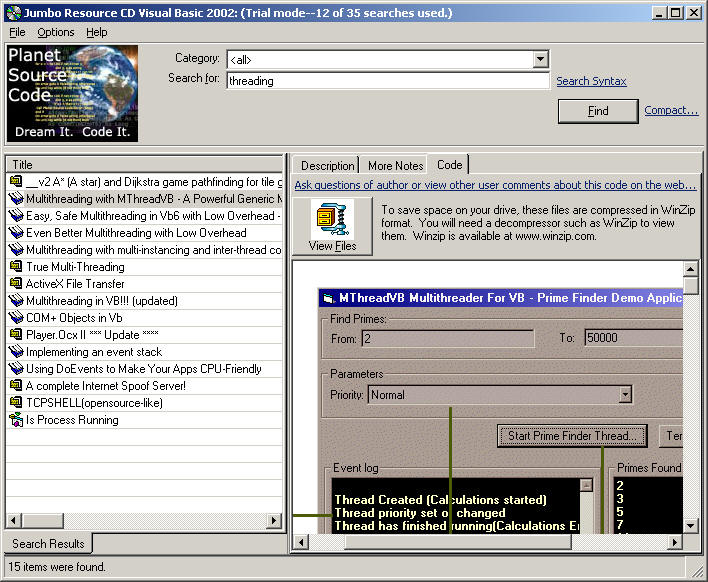This screenshot has height=582, width=708.
Task: Click the icon beside 'COM+ Objects in Vb'
Action: coord(16,317)
